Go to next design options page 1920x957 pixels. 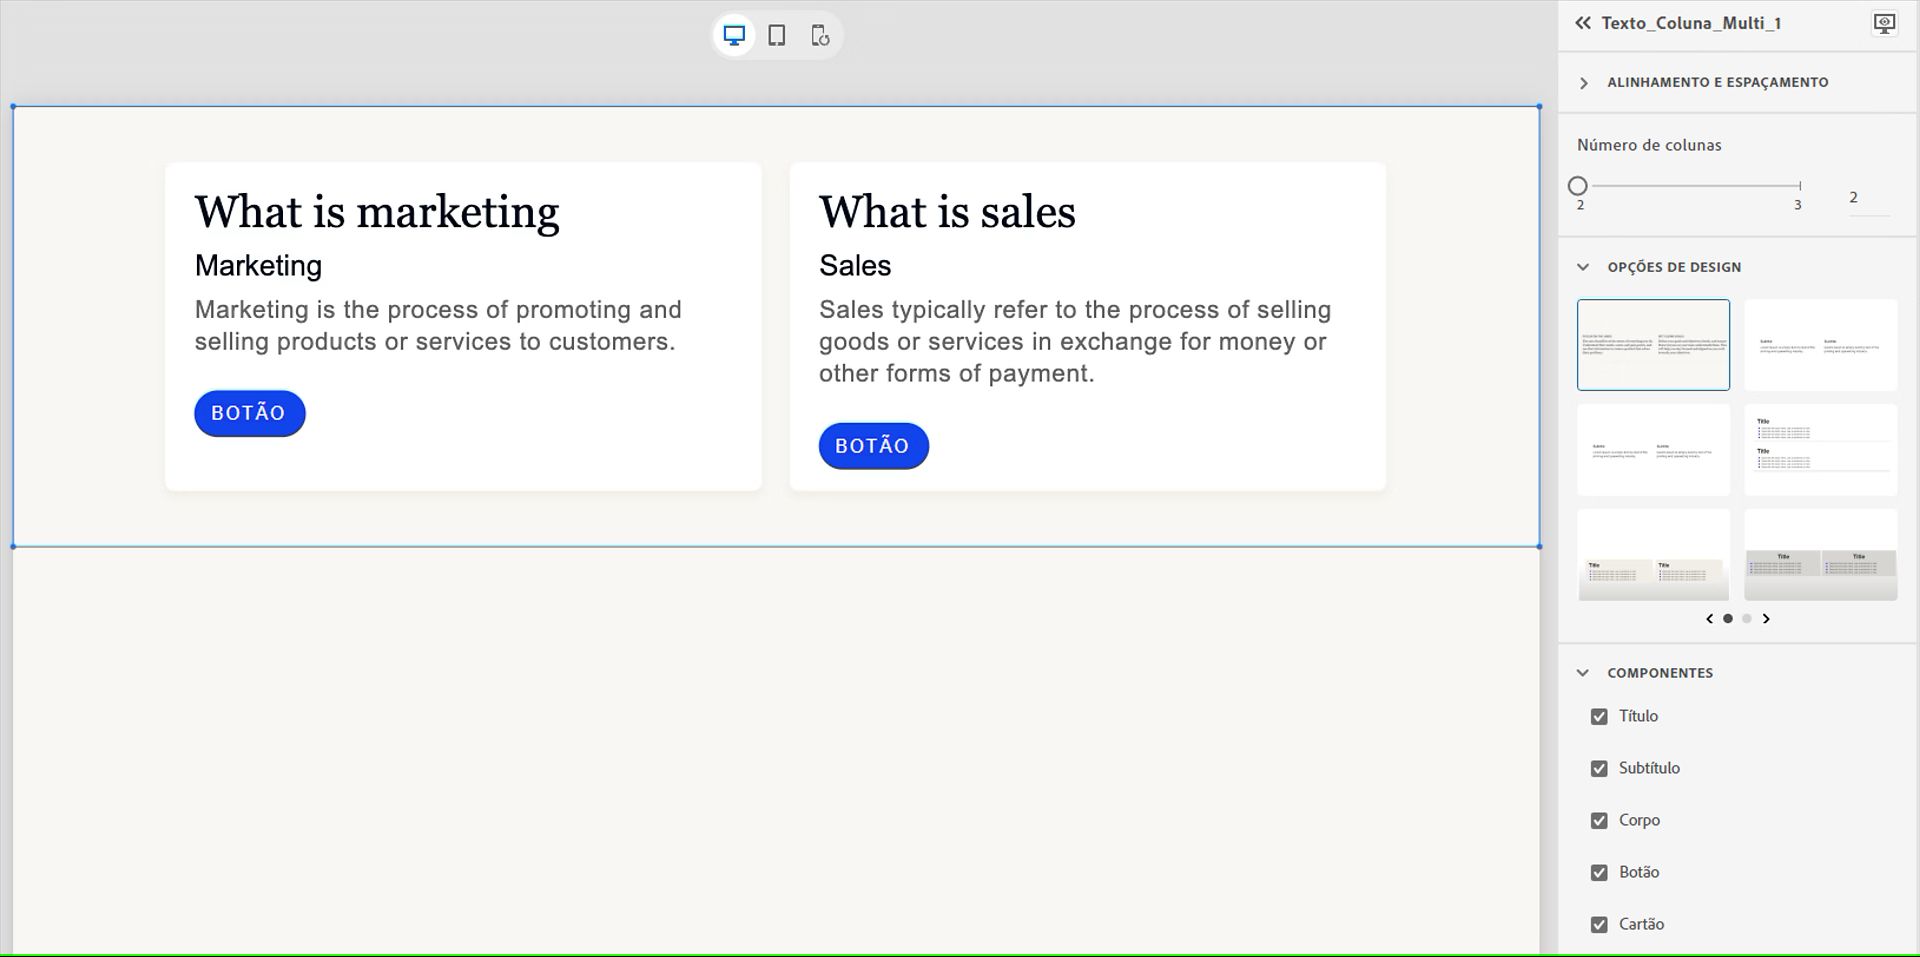click(1766, 619)
